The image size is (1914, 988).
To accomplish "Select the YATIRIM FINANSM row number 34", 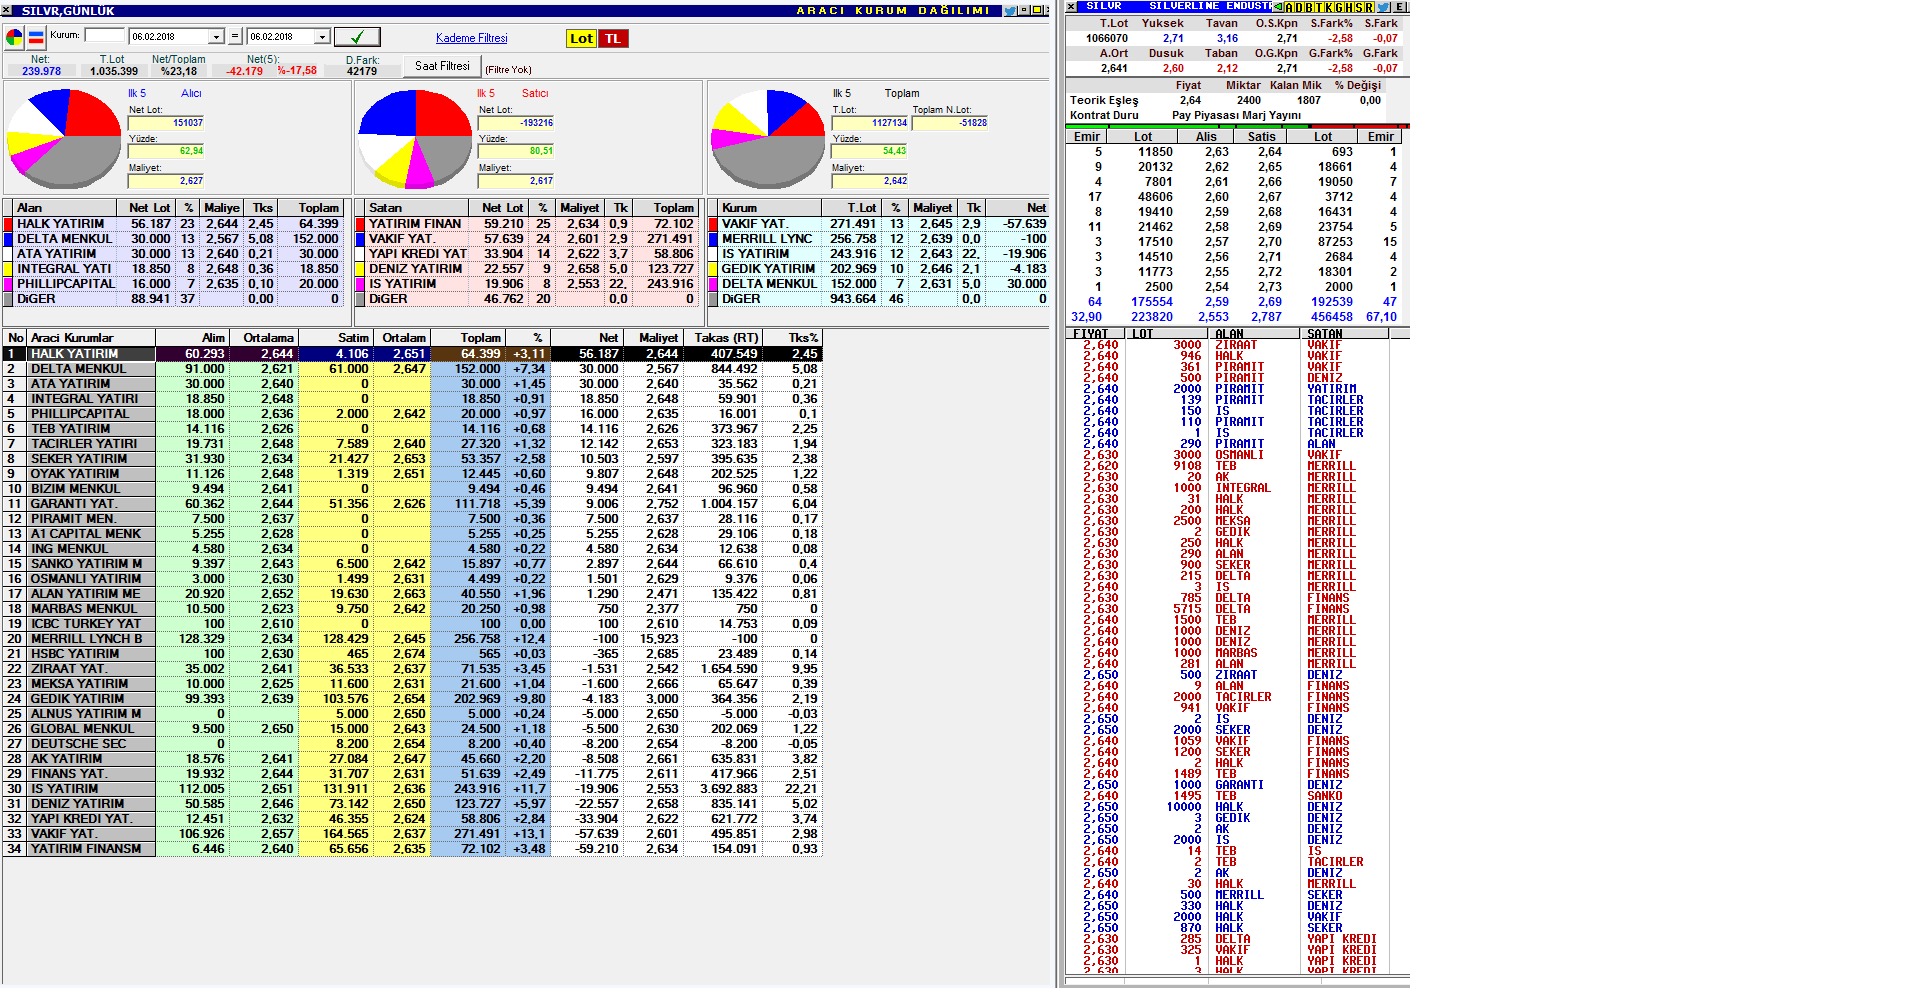I will coord(412,849).
